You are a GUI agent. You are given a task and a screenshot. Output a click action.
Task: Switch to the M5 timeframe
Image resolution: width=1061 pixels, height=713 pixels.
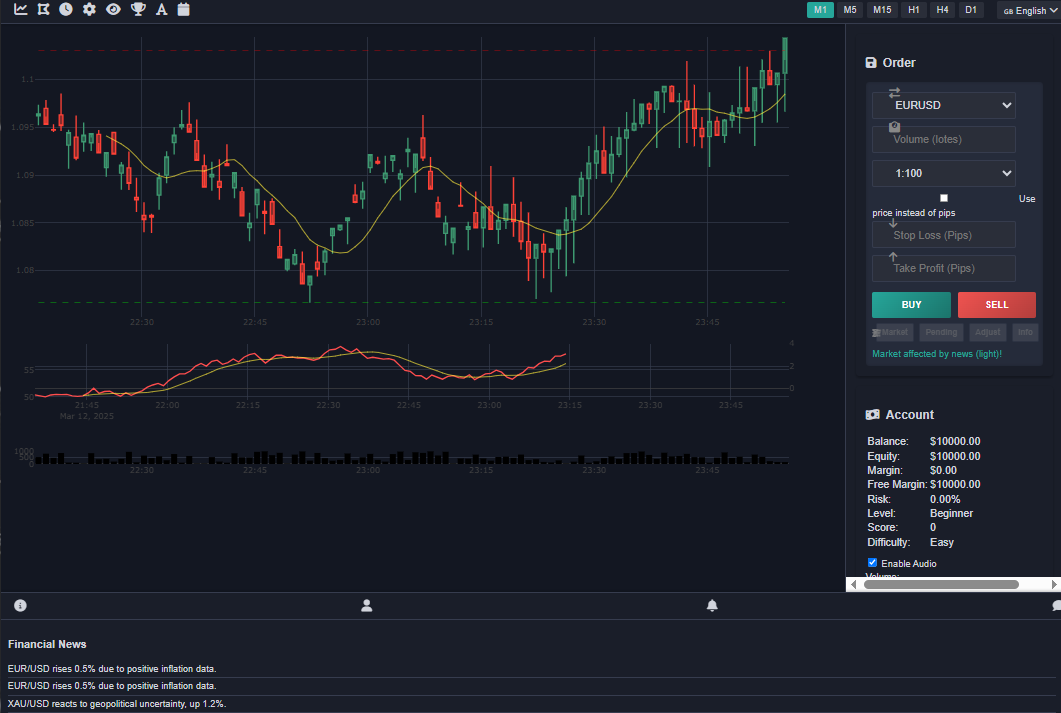click(850, 9)
